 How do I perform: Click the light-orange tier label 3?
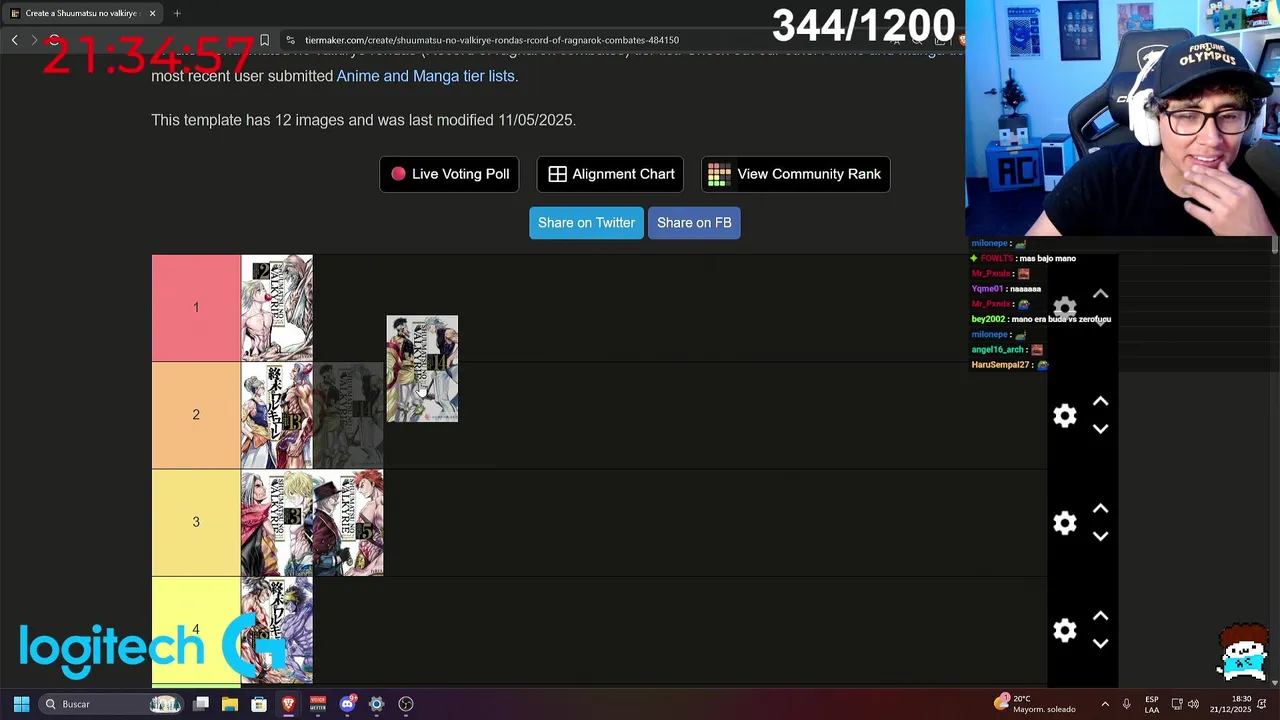(x=196, y=522)
